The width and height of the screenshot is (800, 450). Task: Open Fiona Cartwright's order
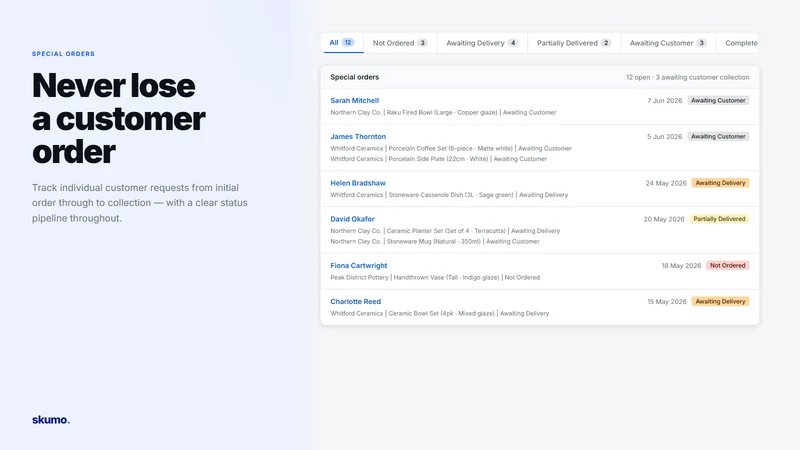359,265
